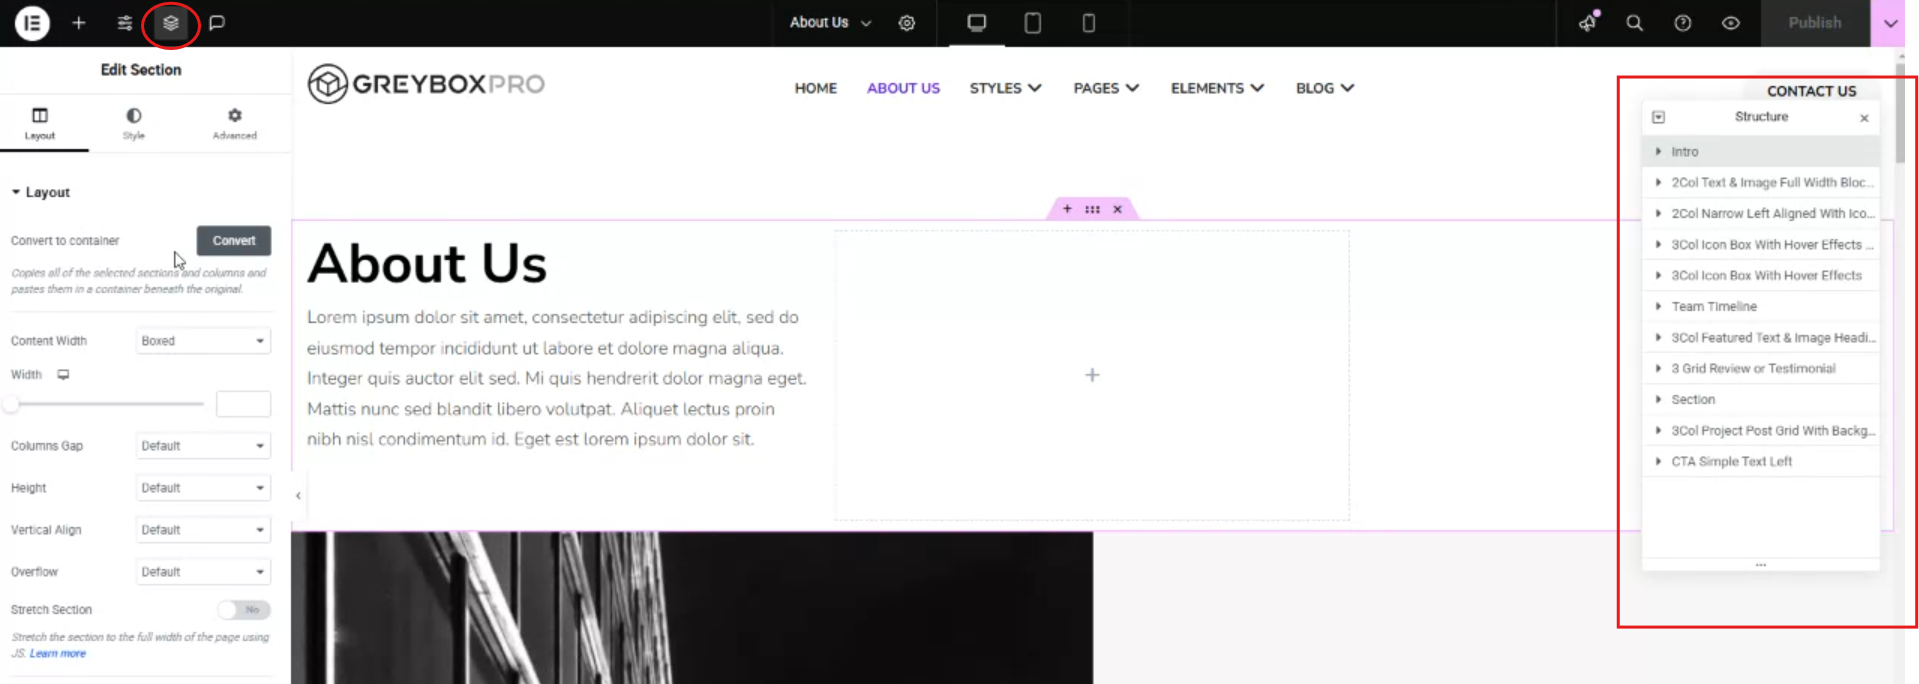Open Site Settings sliders icon
The width and height of the screenshot is (1919, 684).
tap(125, 23)
